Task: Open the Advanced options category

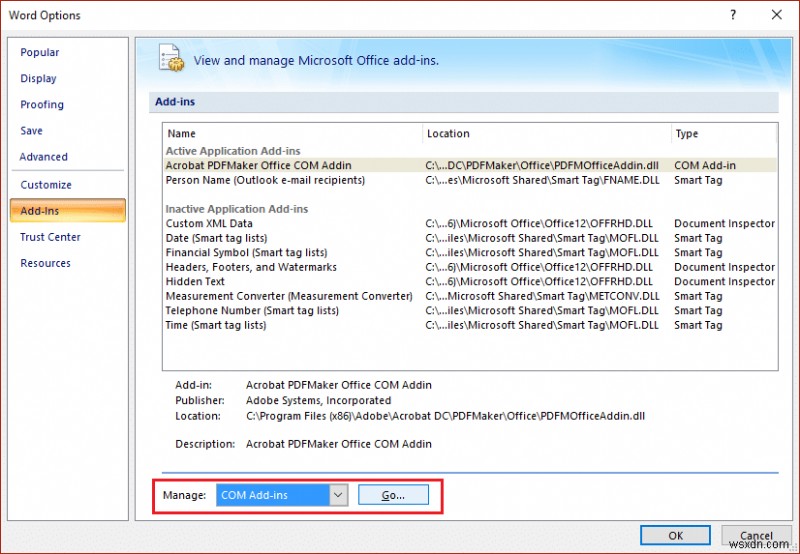Action: (43, 157)
